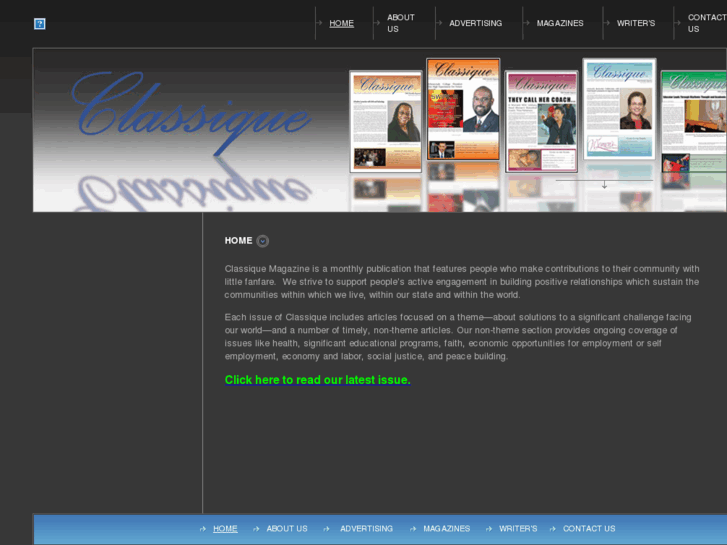Click the round arrow icon next to HOME heading

click(x=262, y=241)
